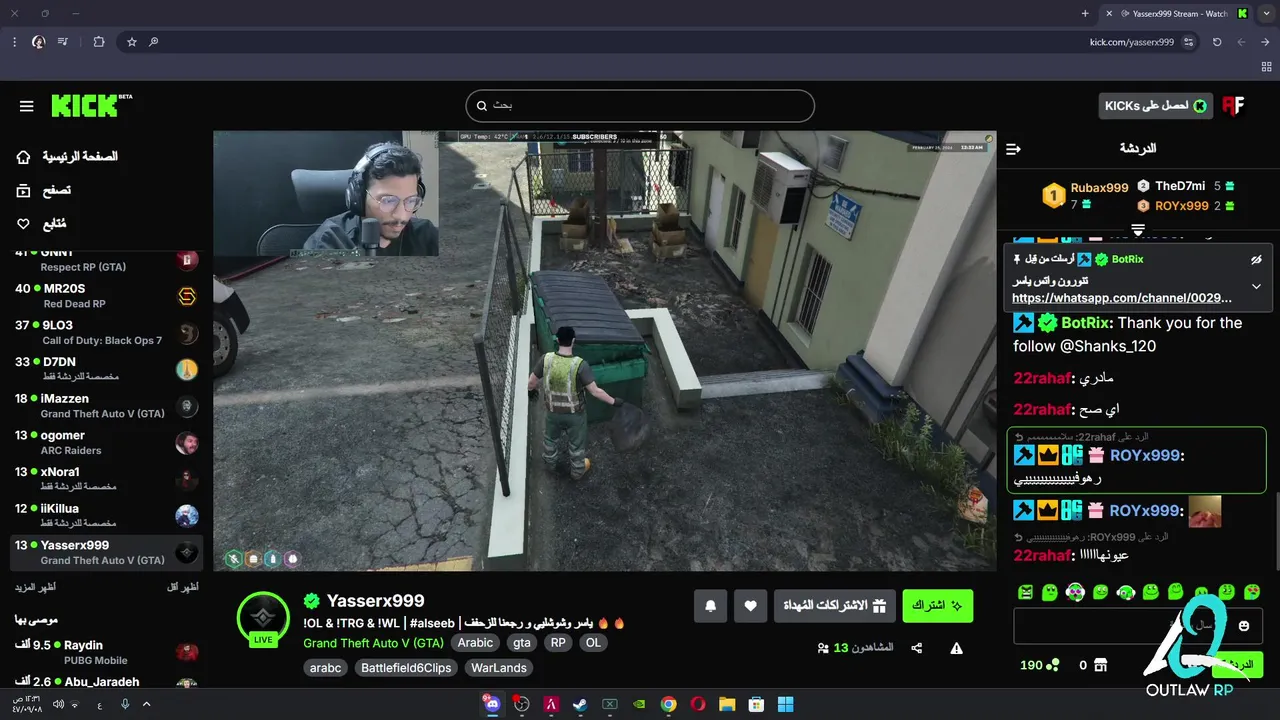This screenshot has width=1280, height=720.
Task: Click MR20S avatar thumbnail
Action: 187,296
